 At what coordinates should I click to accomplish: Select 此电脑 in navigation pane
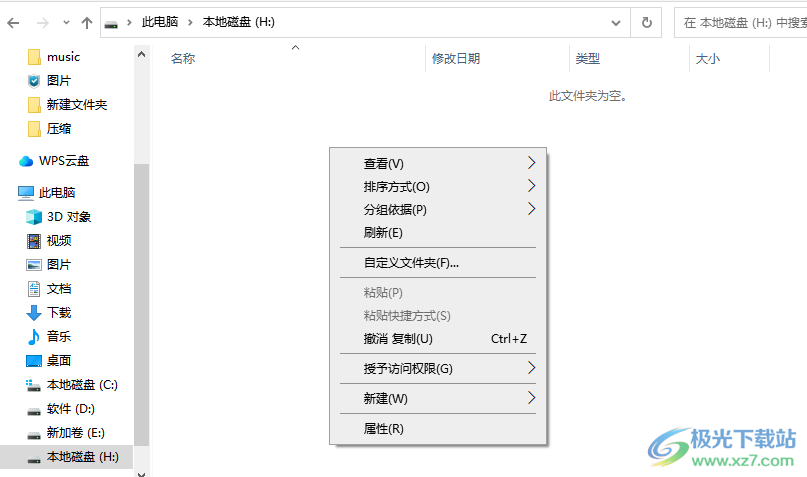click(57, 193)
